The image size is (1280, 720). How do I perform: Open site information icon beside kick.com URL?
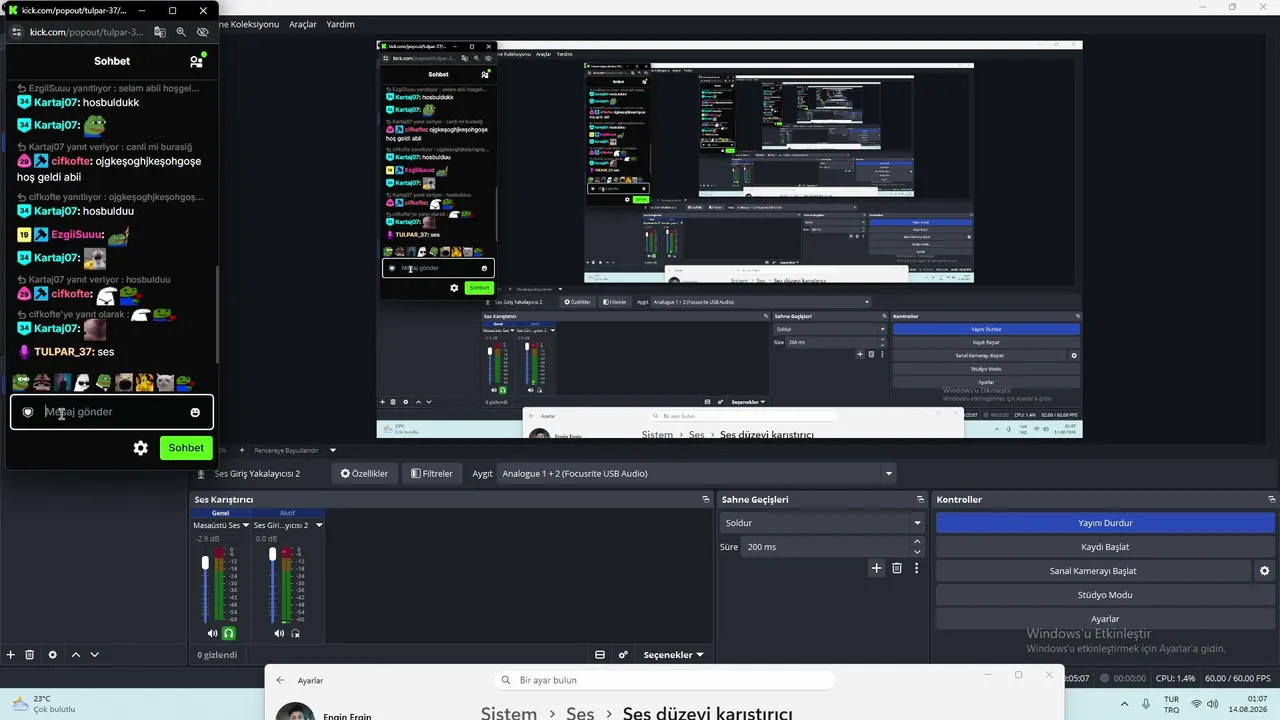click(x=16, y=32)
